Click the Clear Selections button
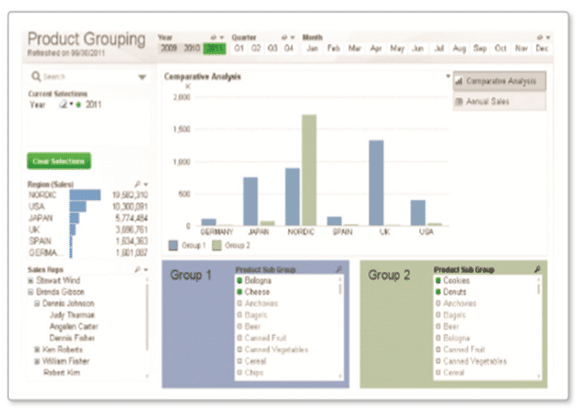 click(59, 161)
